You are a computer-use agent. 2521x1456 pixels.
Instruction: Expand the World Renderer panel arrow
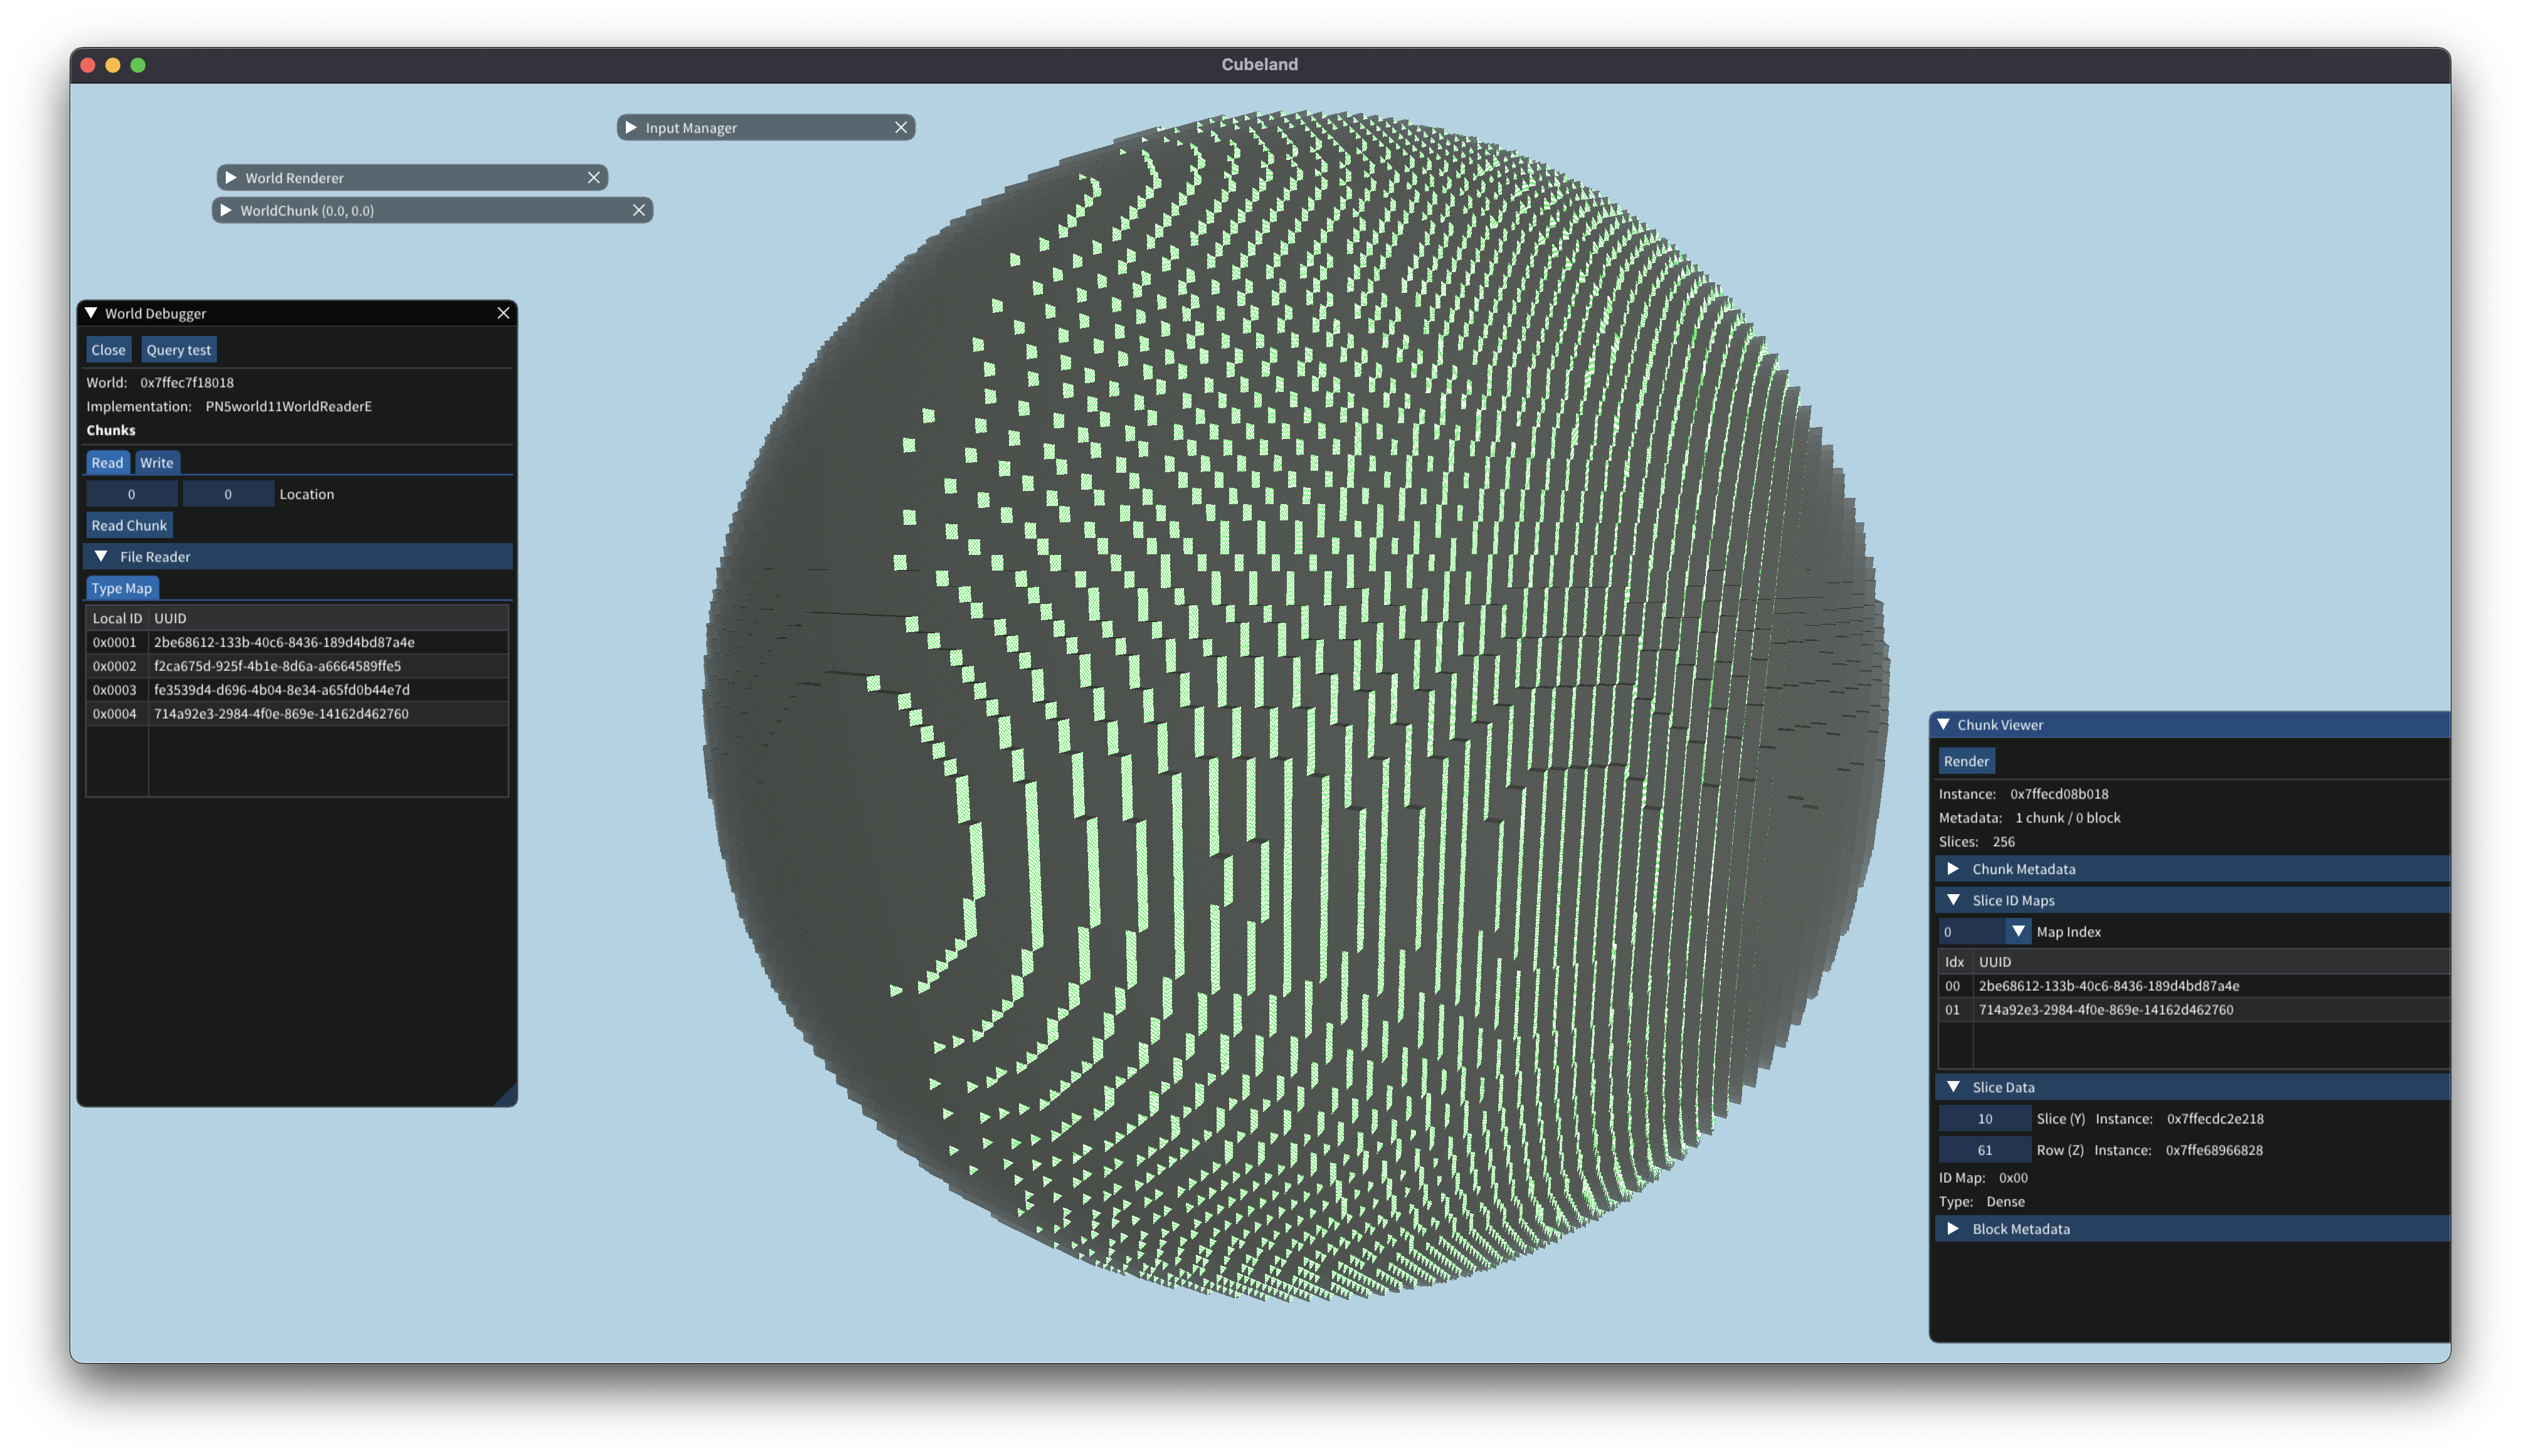pos(231,177)
